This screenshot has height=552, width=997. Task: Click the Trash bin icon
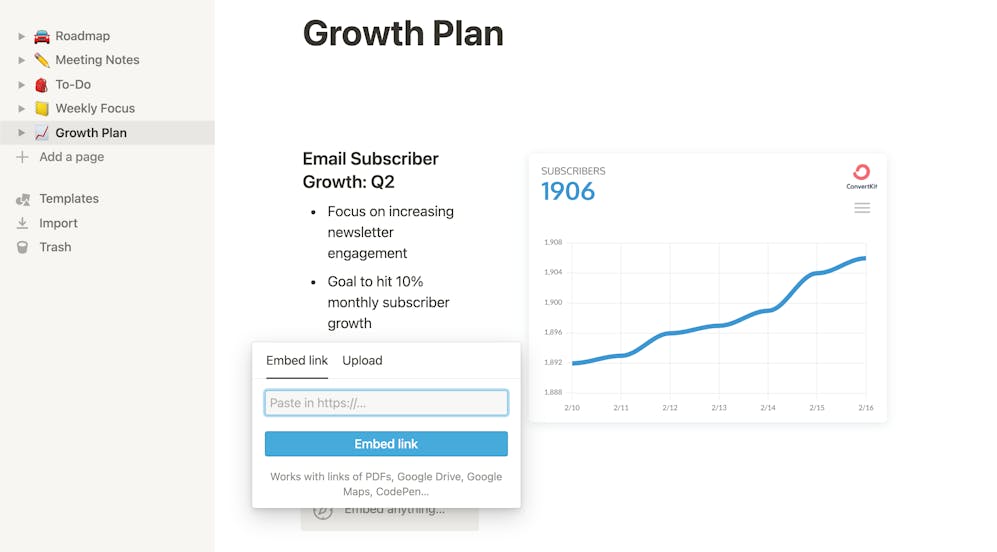click(x=23, y=247)
